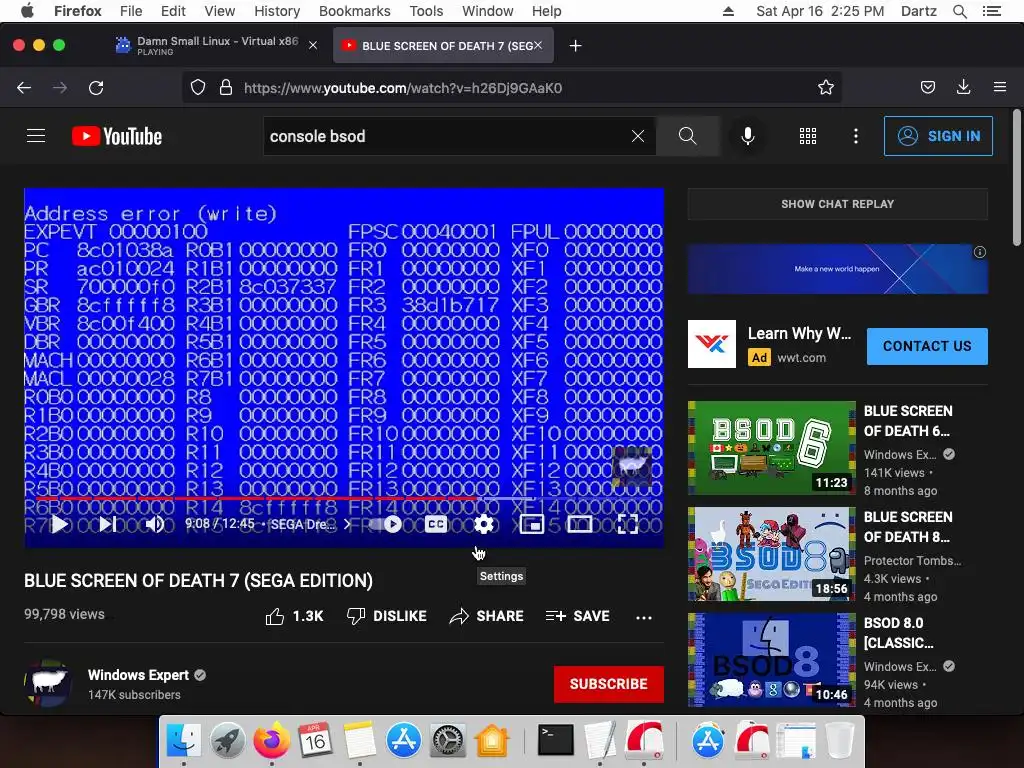Close the Damn Small Linux tab

click(x=313, y=45)
